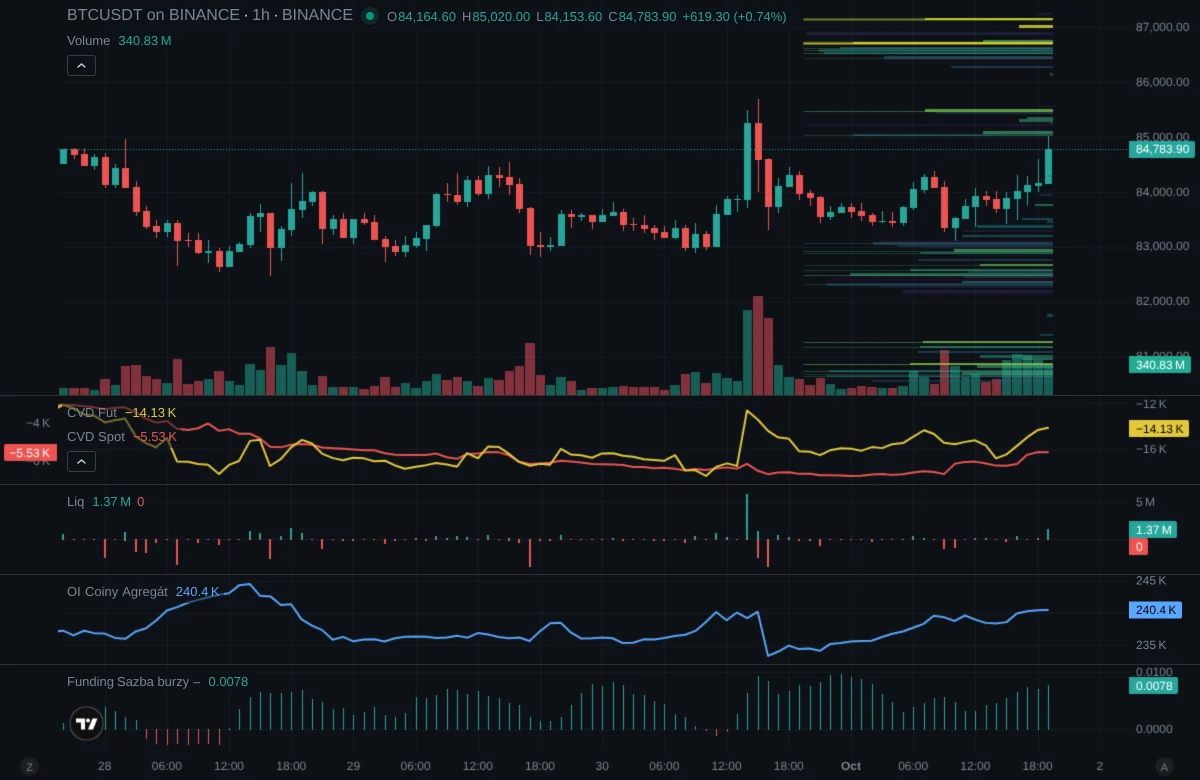
Task: Click the 30 date label on the time axis
Action: (602, 766)
